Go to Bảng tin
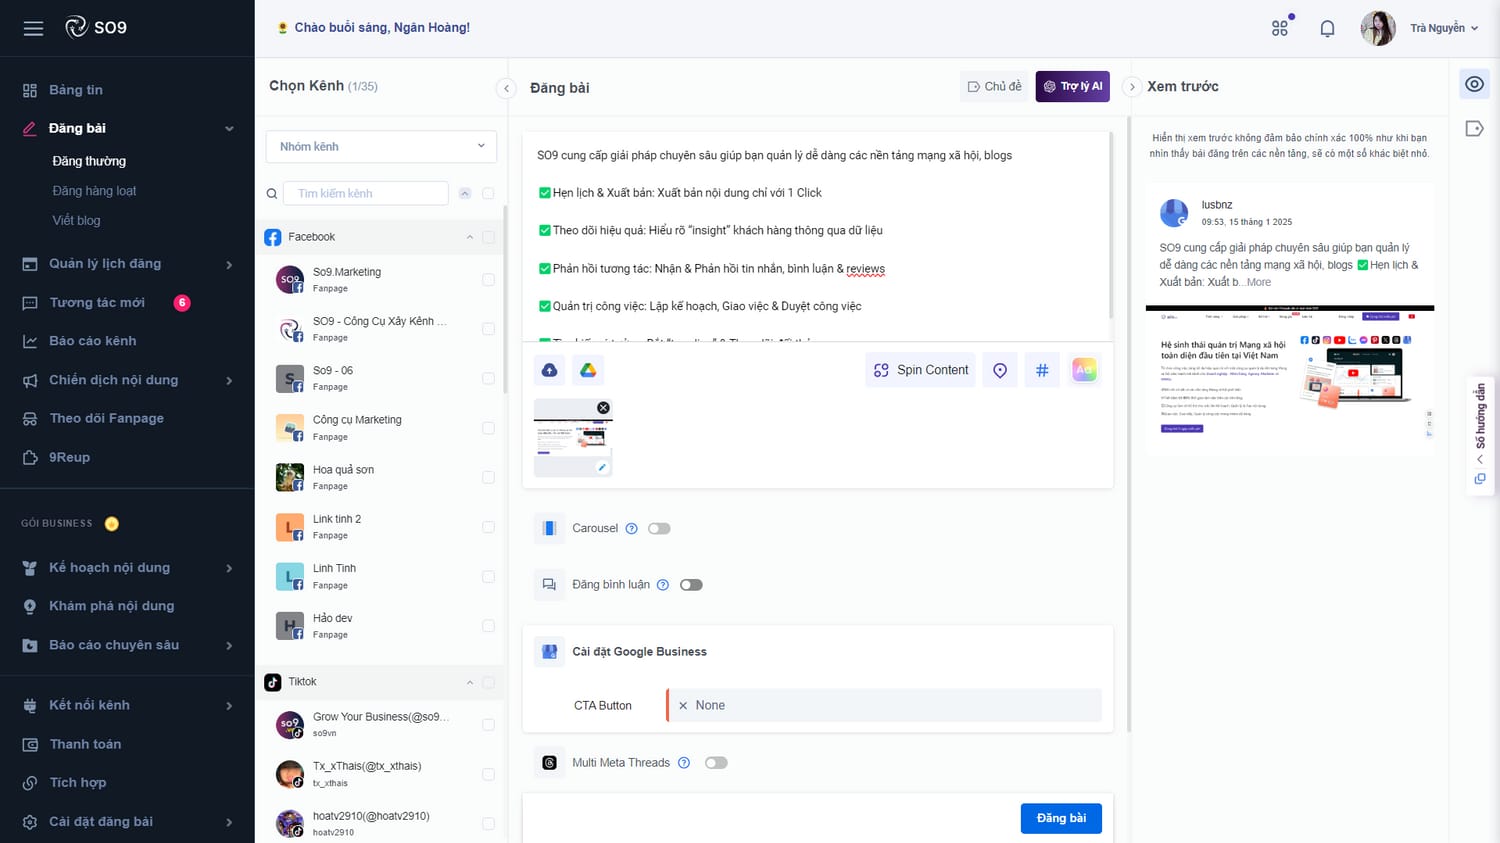This screenshot has width=1500, height=843. [76, 90]
